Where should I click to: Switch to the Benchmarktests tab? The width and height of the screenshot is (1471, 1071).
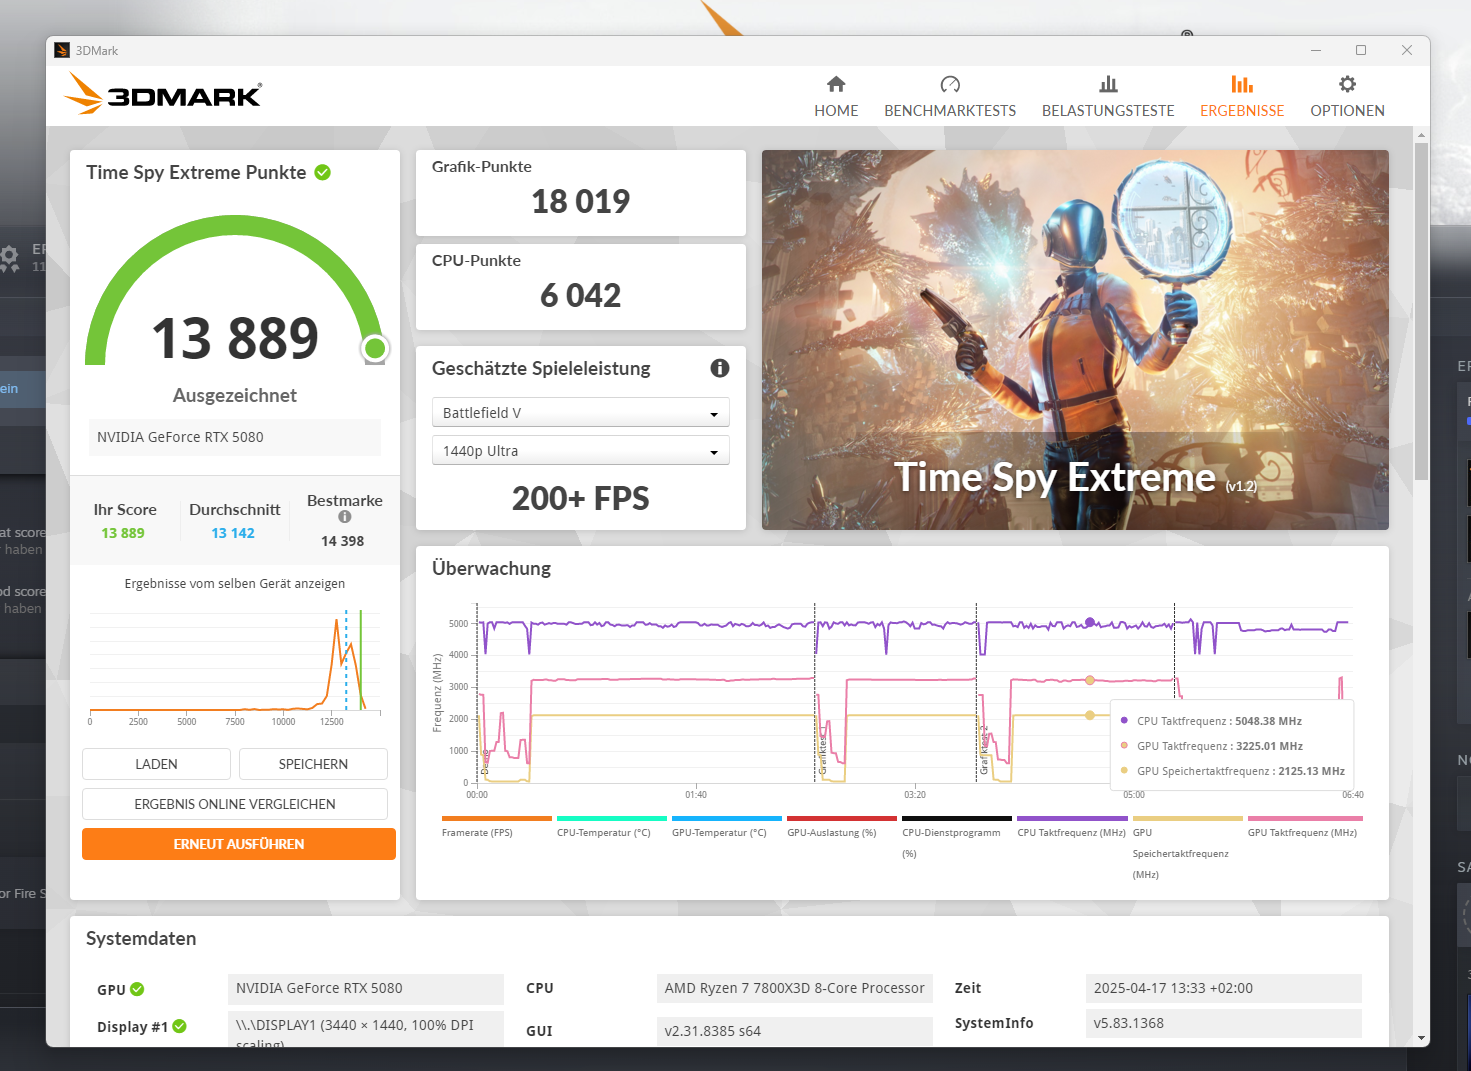tap(950, 95)
